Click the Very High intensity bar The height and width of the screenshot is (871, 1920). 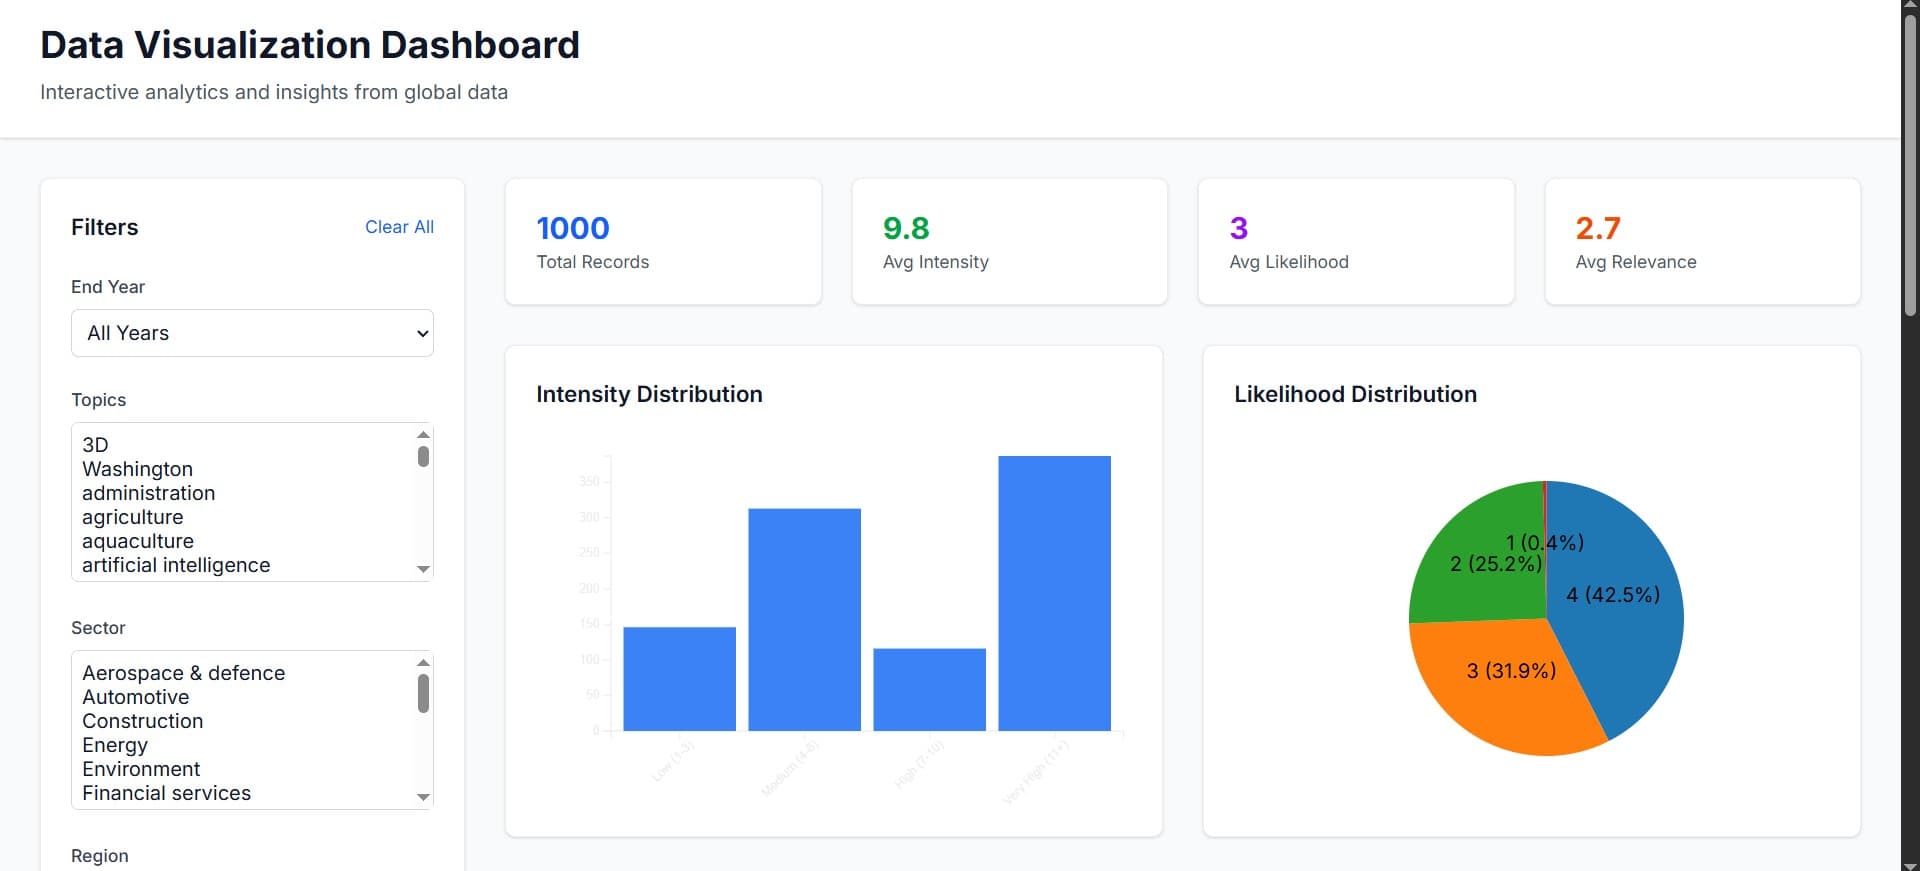click(1054, 593)
